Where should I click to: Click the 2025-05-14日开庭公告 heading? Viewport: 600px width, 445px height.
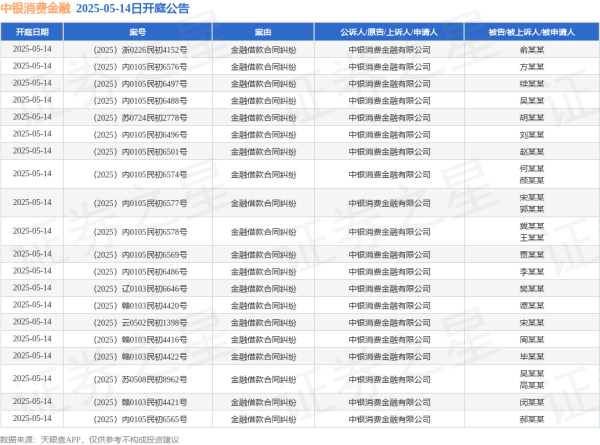click(133, 8)
